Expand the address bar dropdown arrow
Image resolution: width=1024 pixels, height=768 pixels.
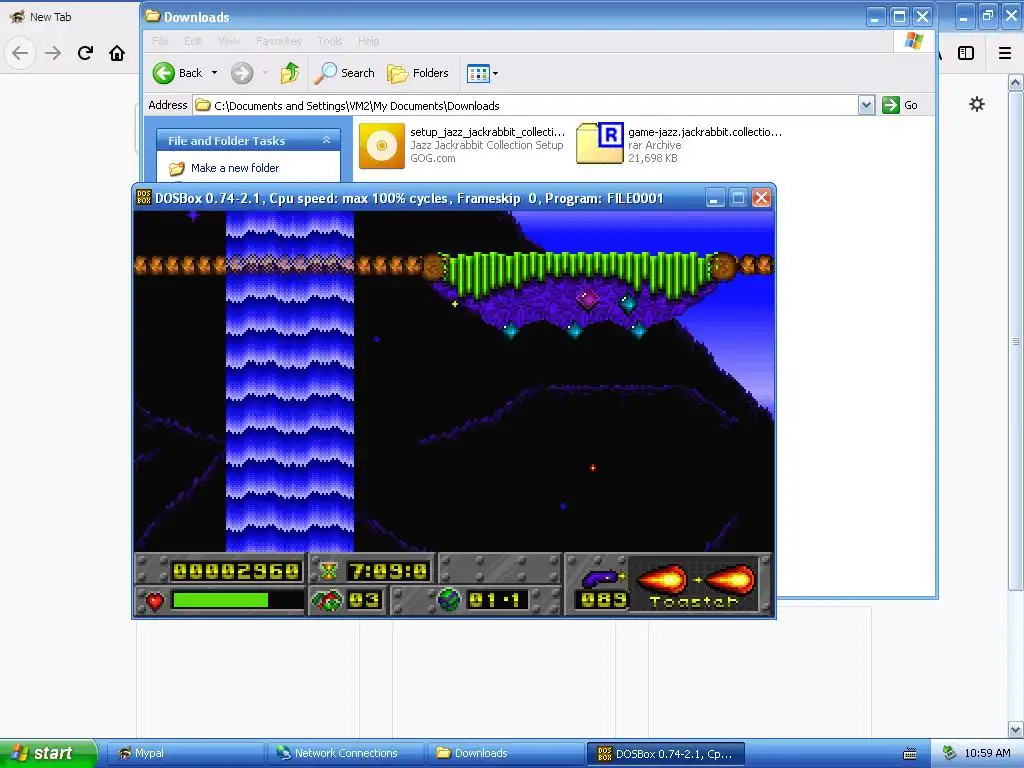click(866, 105)
